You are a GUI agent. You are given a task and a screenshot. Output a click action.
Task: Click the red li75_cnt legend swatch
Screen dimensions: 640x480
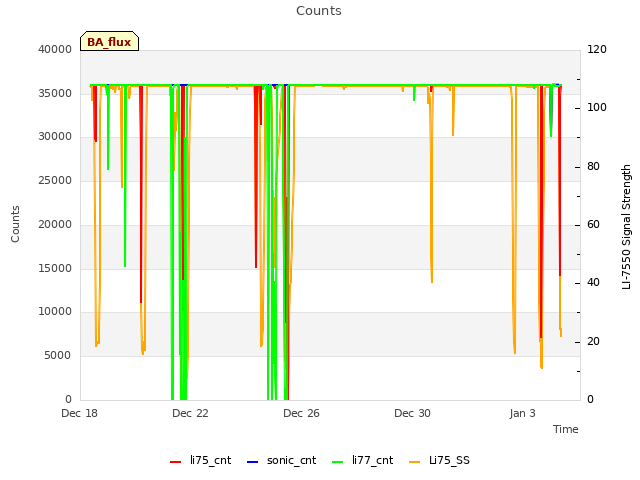tap(176, 462)
